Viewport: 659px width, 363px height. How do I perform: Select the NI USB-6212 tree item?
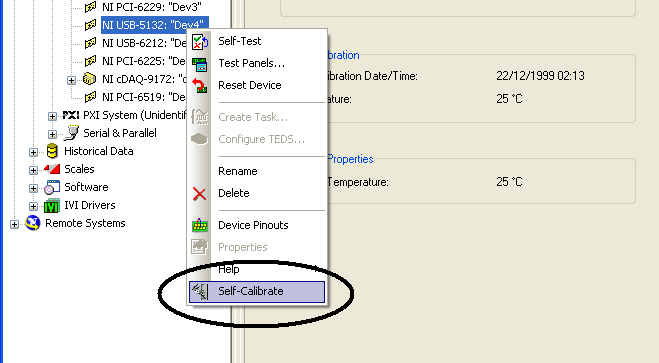[144, 43]
